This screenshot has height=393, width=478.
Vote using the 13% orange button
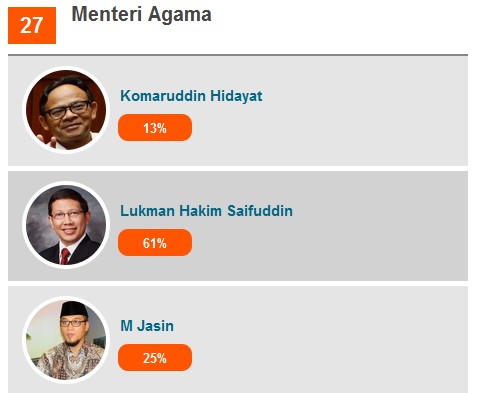coord(155,128)
